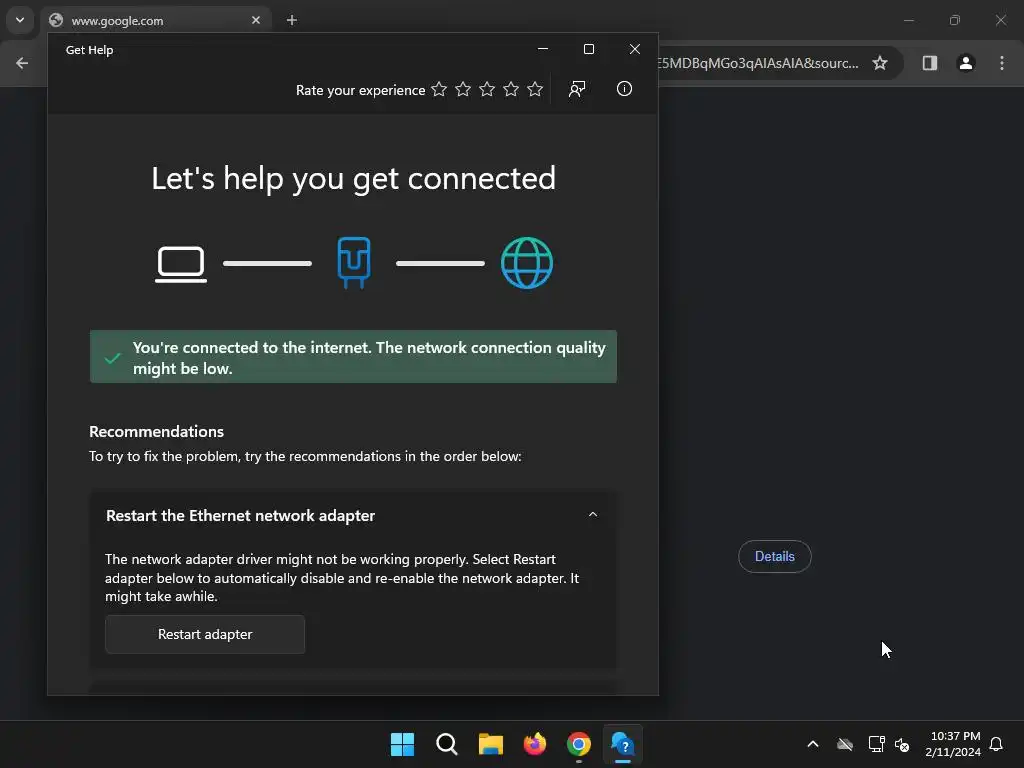The height and width of the screenshot is (768, 1024).
Task: Open the network tray icon
Action: [876, 744]
